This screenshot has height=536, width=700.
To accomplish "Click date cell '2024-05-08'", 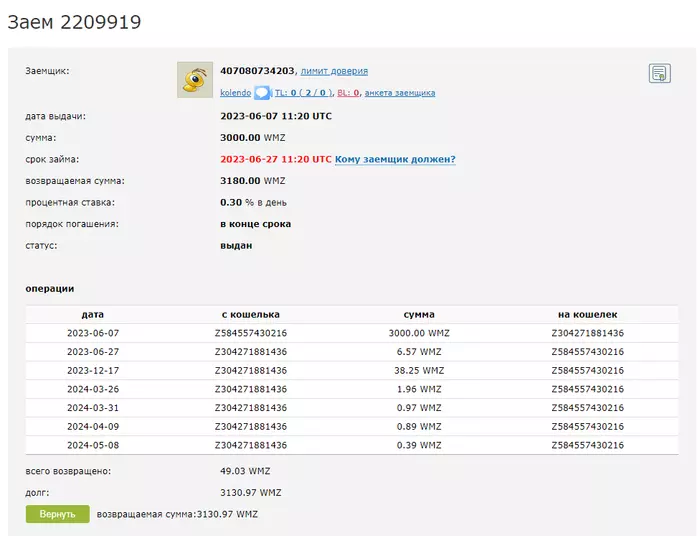I will pyautogui.click(x=93, y=445).
